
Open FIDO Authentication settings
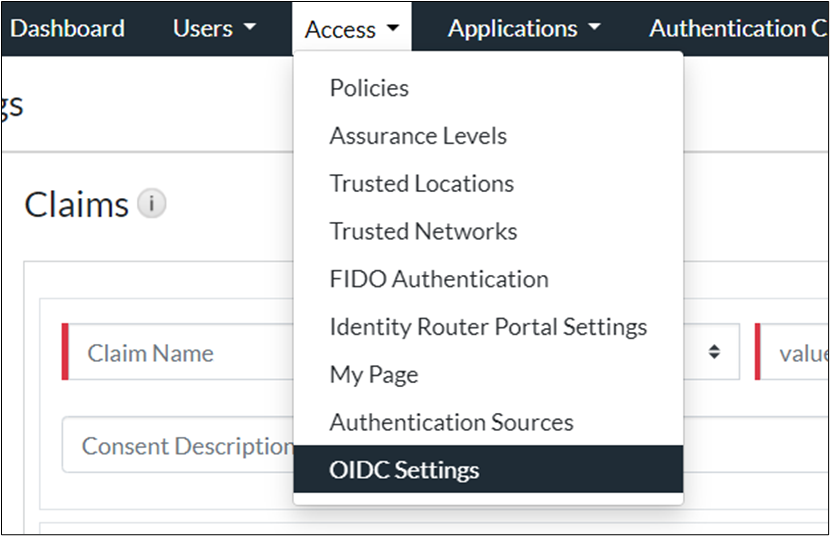click(438, 280)
